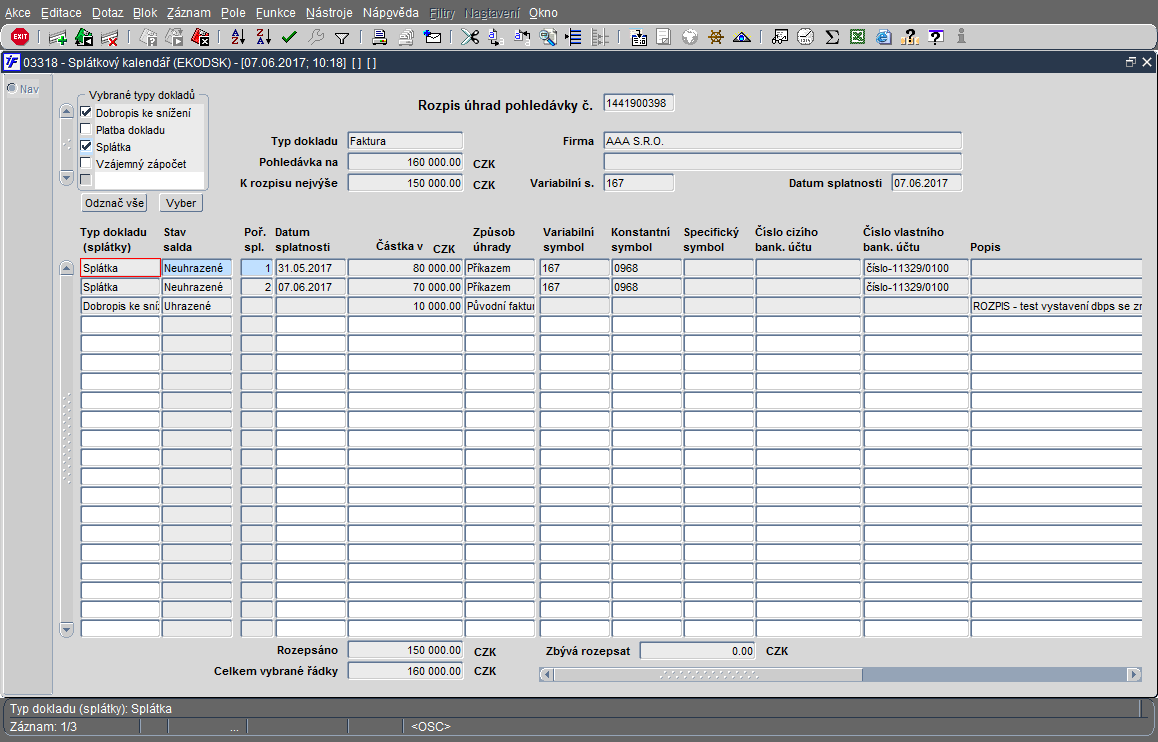Click the clock calendar icon

tap(806, 36)
